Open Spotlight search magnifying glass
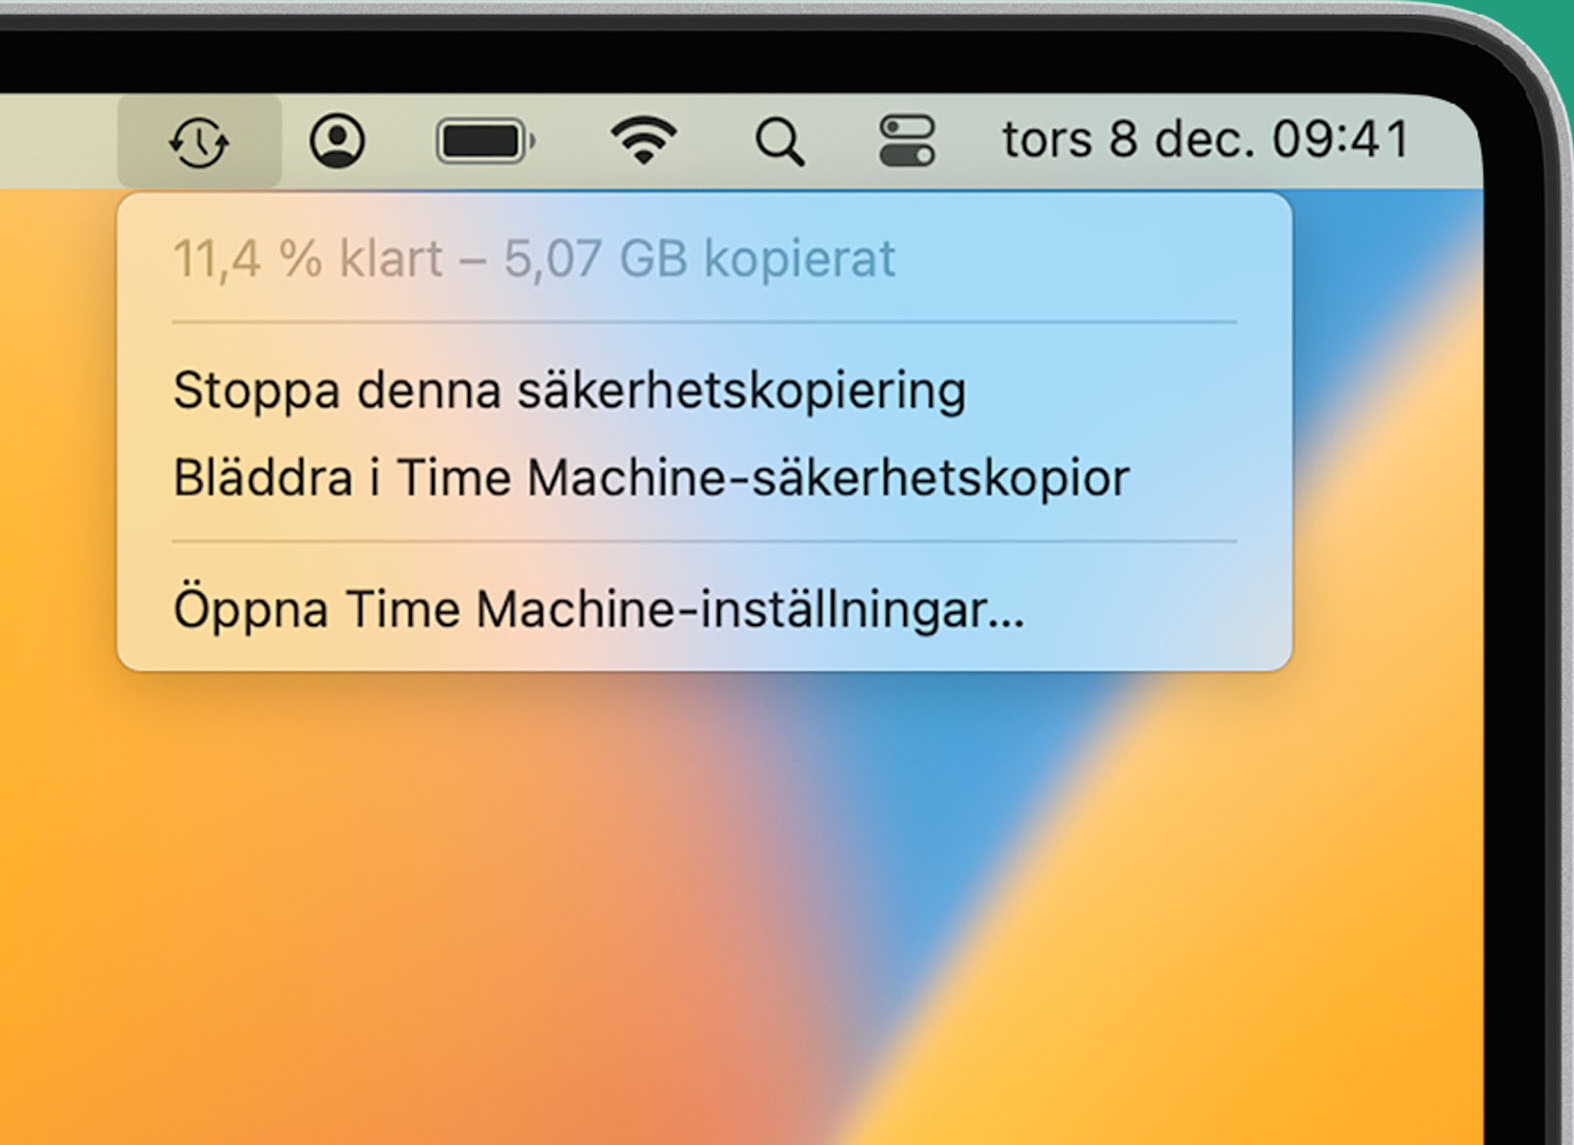The height and width of the screenshot is (1145, 1574). (779, 141)
